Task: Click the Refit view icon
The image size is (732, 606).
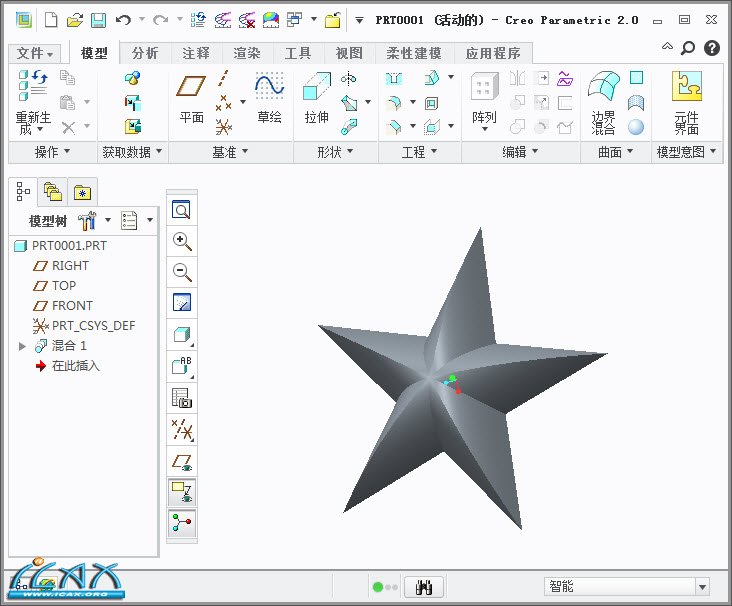Action: [182, 210]
